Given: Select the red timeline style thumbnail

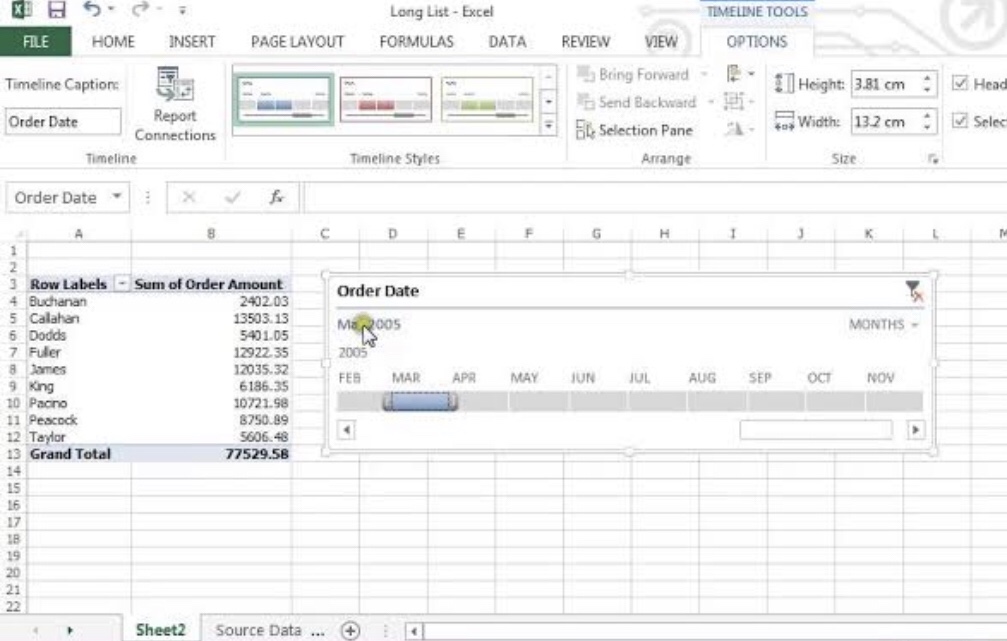Looking at the screenshot, I should 385,99.
